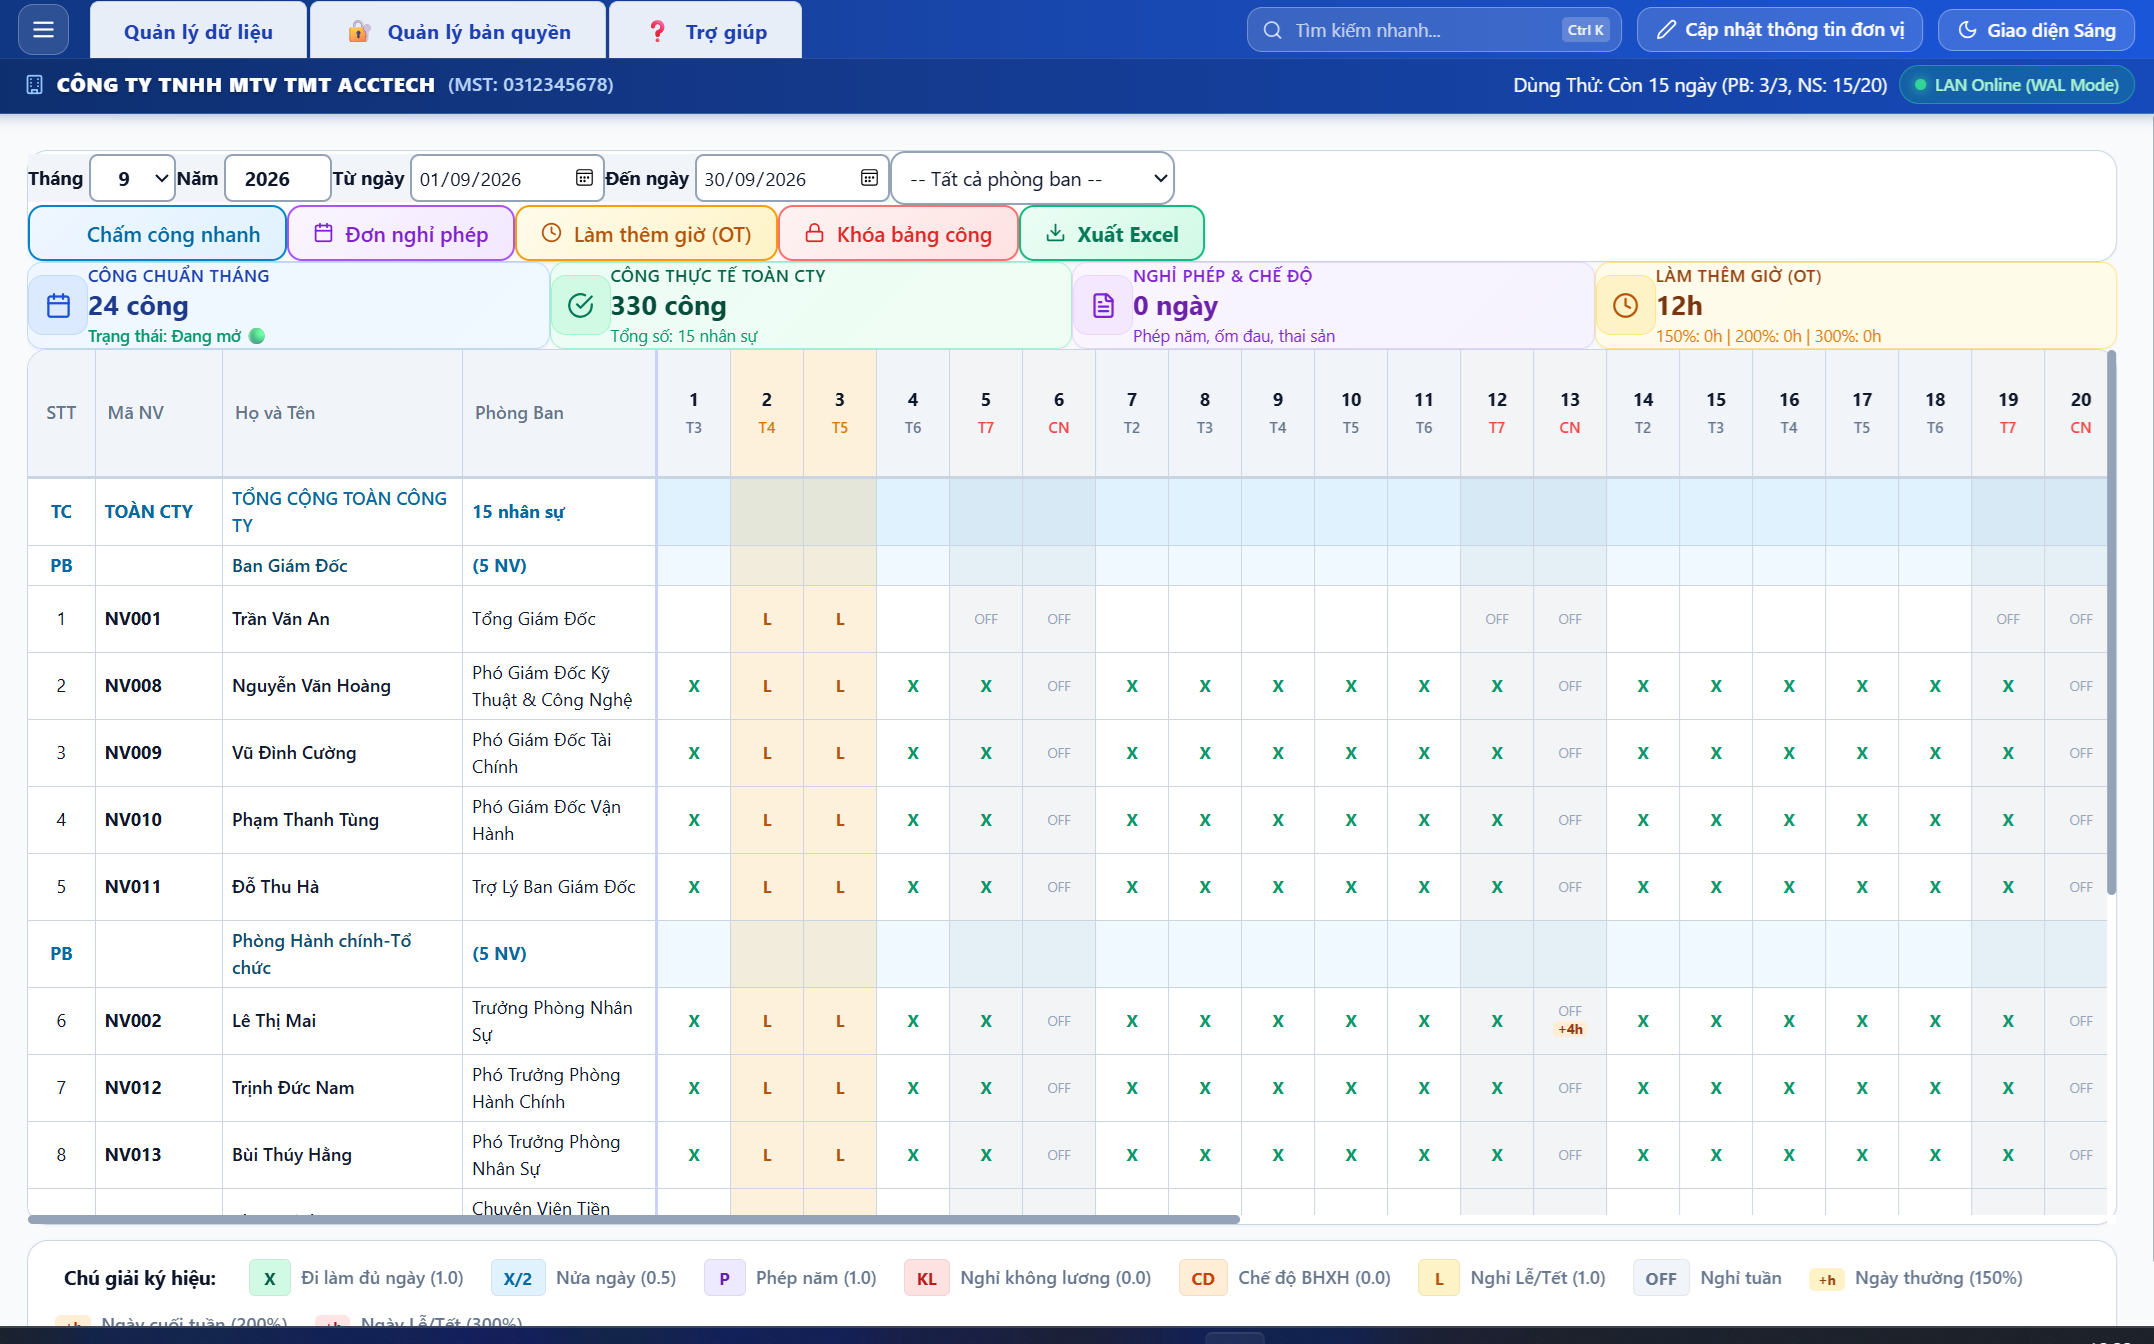Click the LAN Online (WAL Mode) status badge
The height and width of the screenshot is (1344, 2154).
[2016, 85]
